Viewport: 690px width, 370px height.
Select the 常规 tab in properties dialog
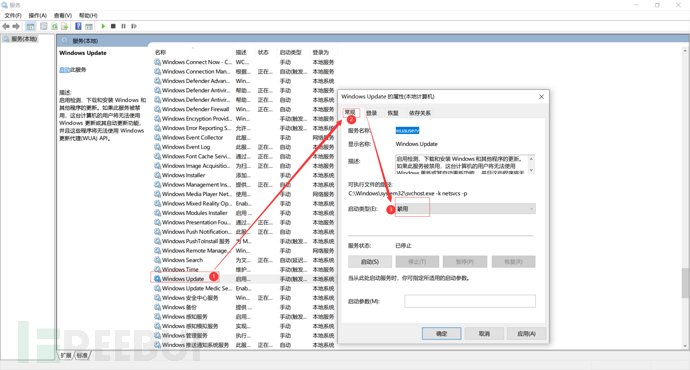pyautogui.click(x=350, y=113)
